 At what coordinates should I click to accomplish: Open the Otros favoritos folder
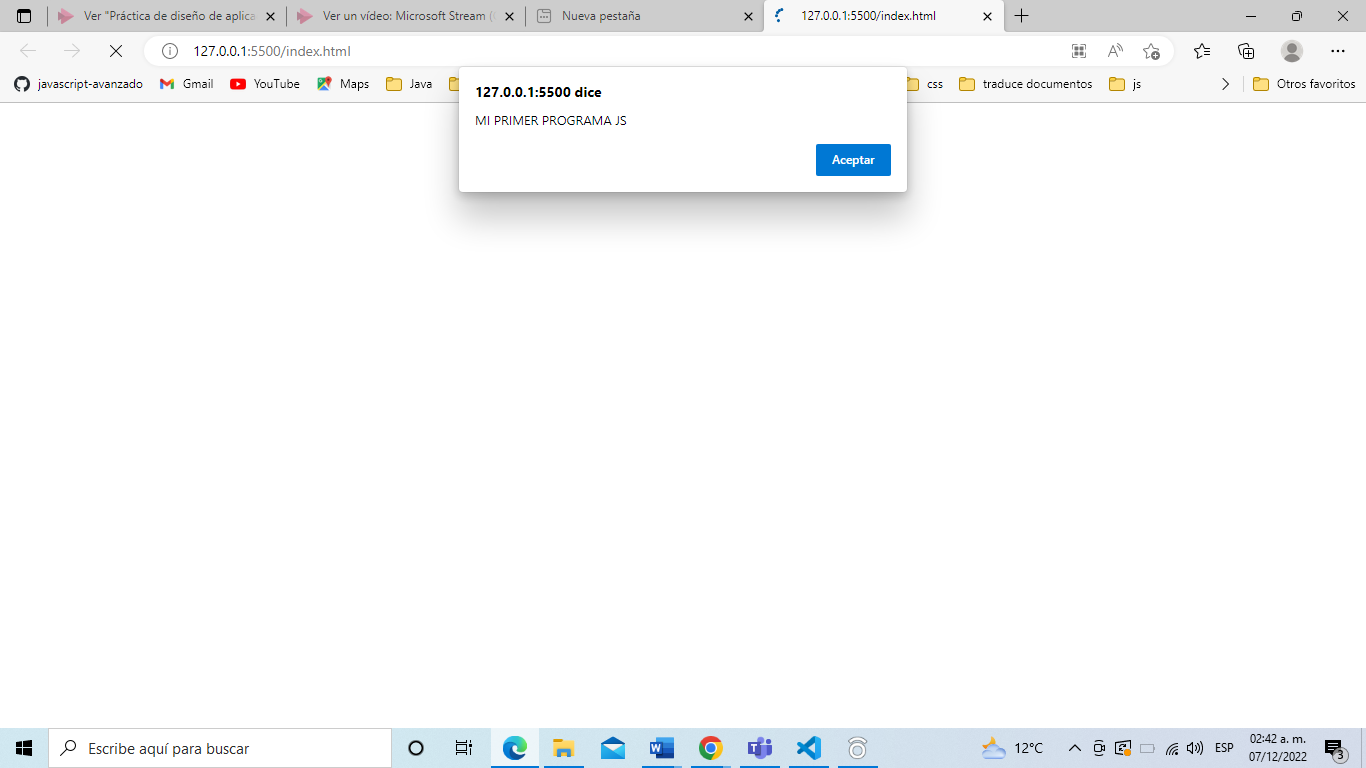click(x=1304, y=84)
